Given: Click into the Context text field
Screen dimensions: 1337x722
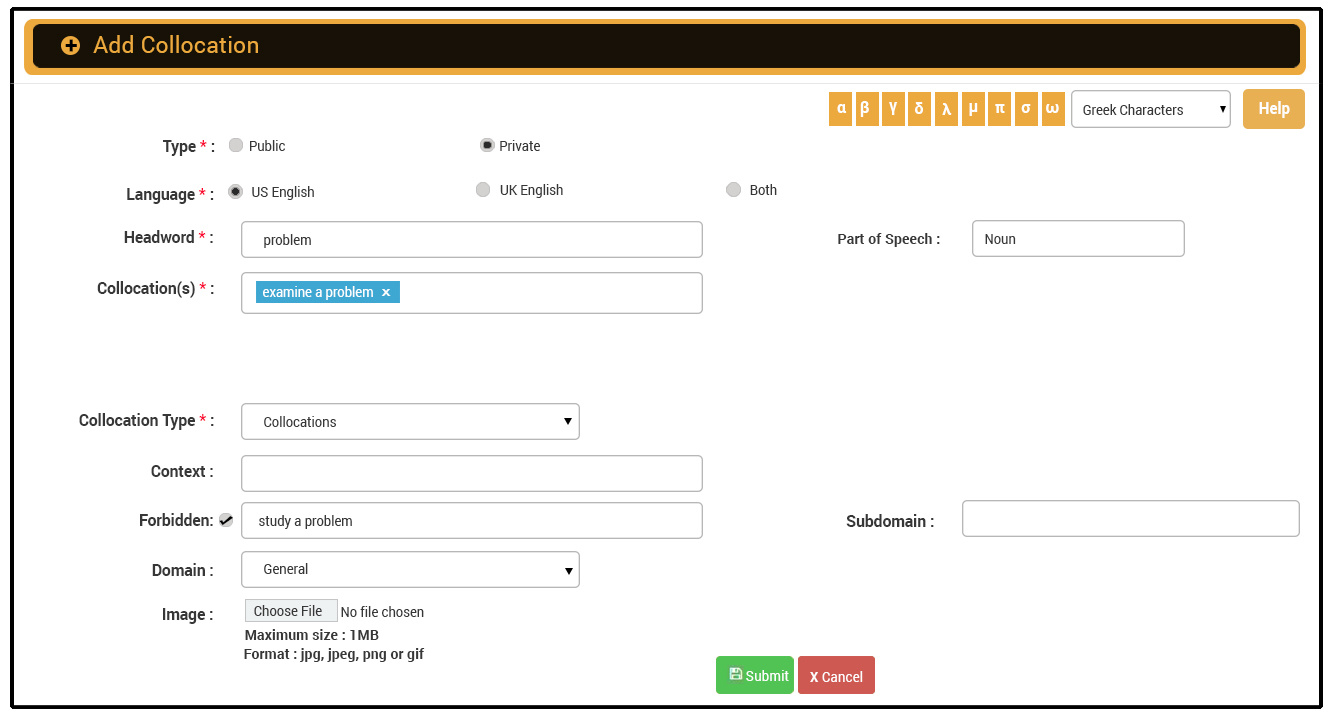Looking at the screenshot, I should tap(471, 473).
